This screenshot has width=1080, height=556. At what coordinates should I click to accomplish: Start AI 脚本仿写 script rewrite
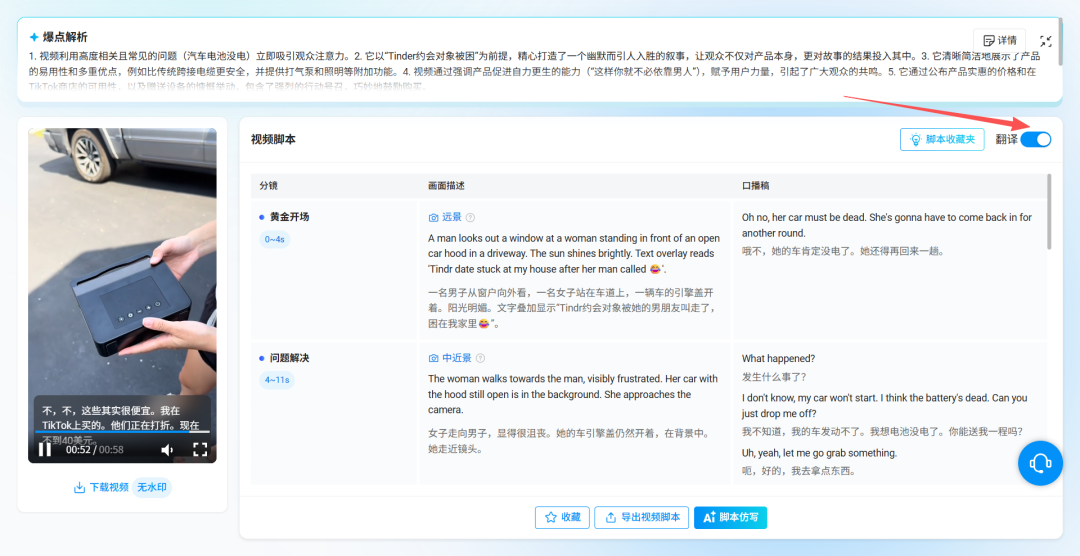730,517
